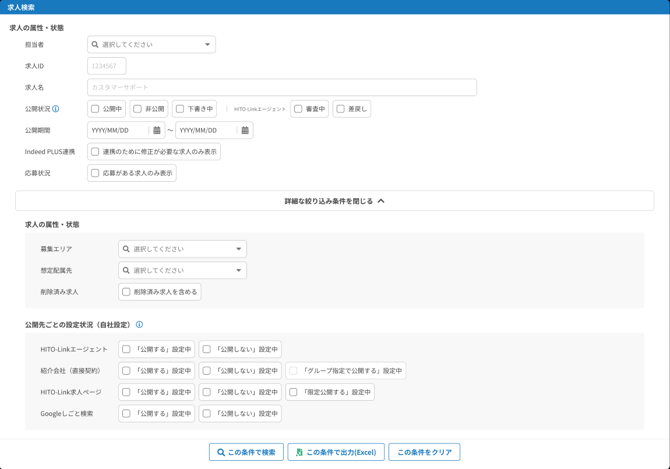Click この条件で出力(Excel) button
670x469 pixels.
336,452
